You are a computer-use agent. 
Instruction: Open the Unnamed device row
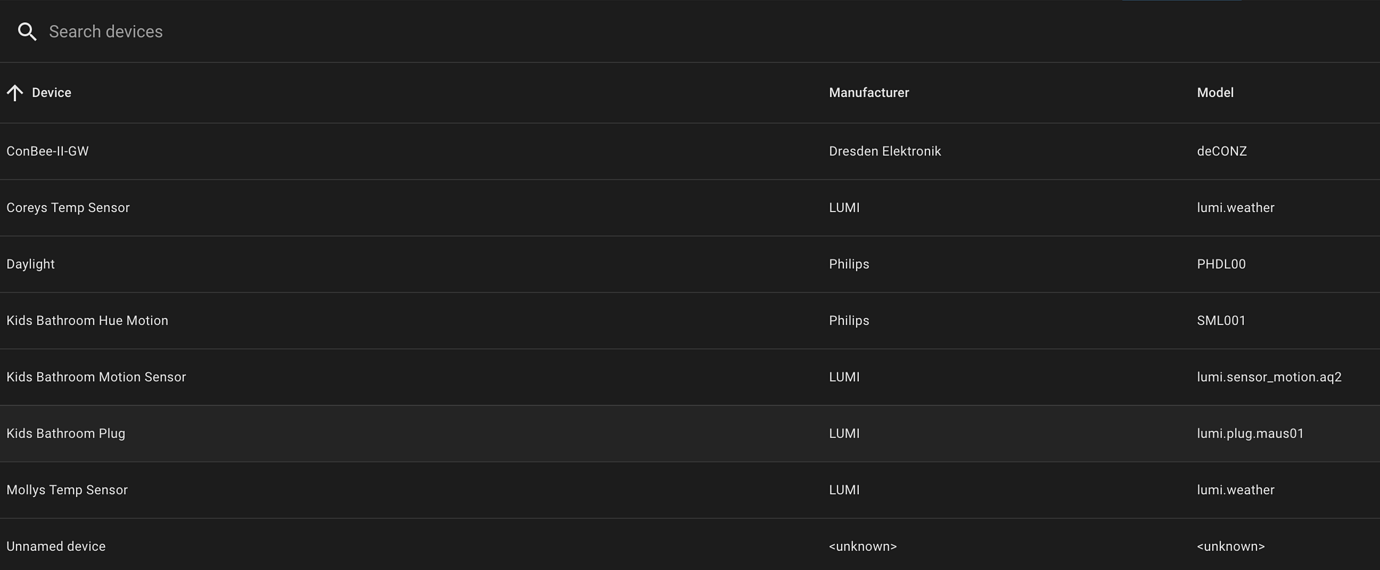coord(56,546)
